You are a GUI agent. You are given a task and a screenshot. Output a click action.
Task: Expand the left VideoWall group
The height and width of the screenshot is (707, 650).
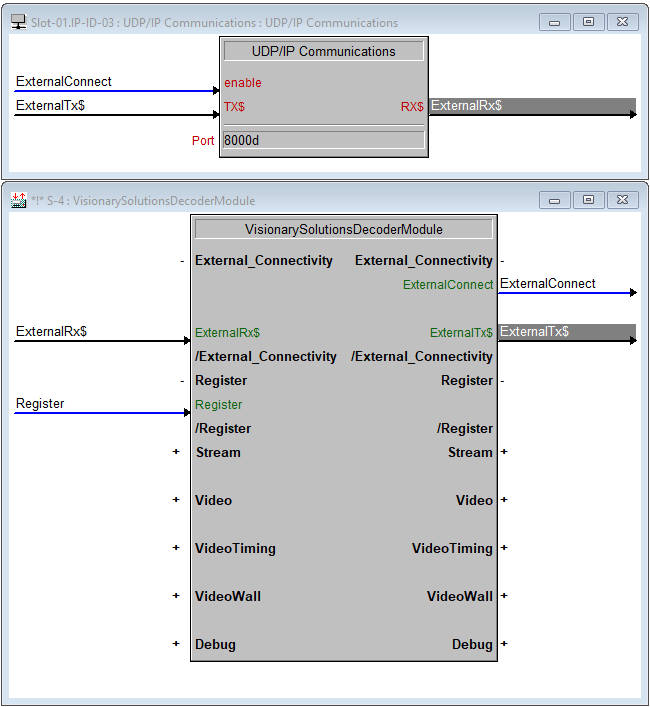coord(176,596)
